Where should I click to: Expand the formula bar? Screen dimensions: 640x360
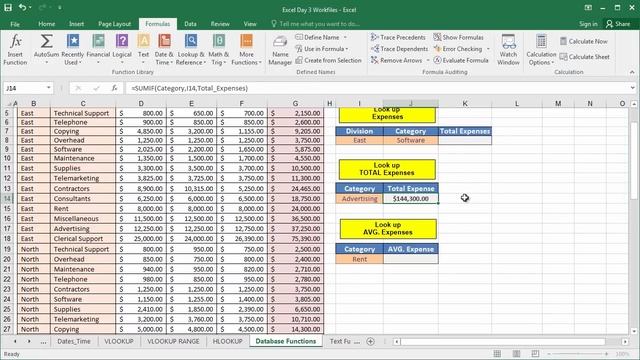(632, 88)
